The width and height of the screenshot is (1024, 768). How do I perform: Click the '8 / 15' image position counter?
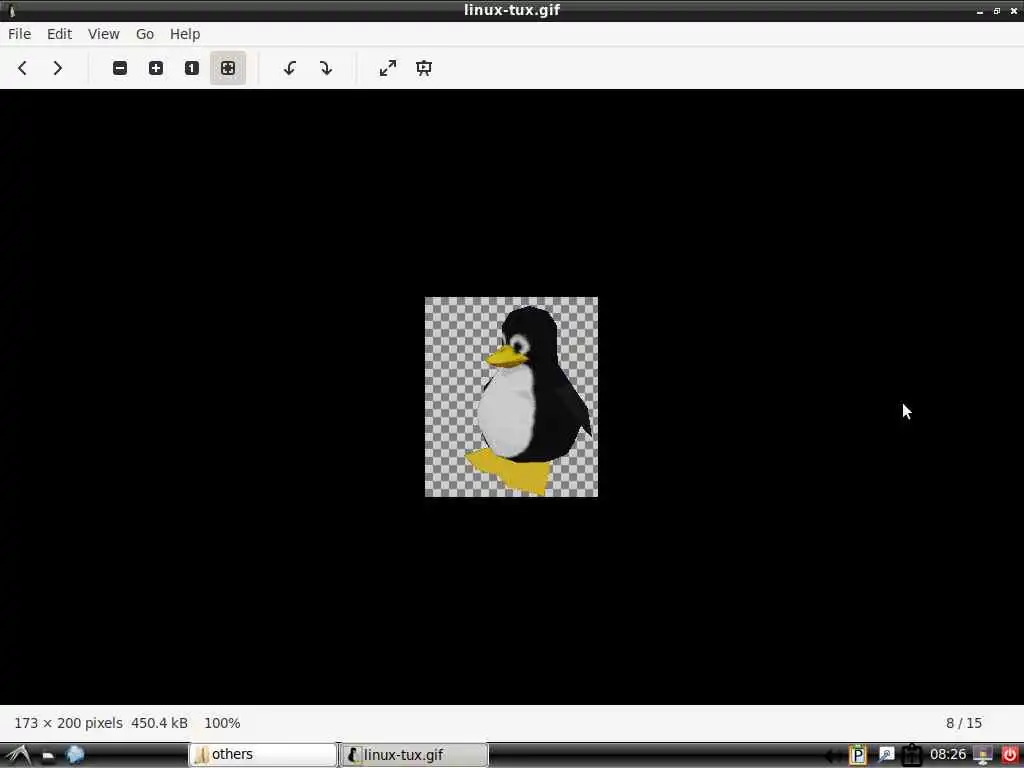click(964, 723)
